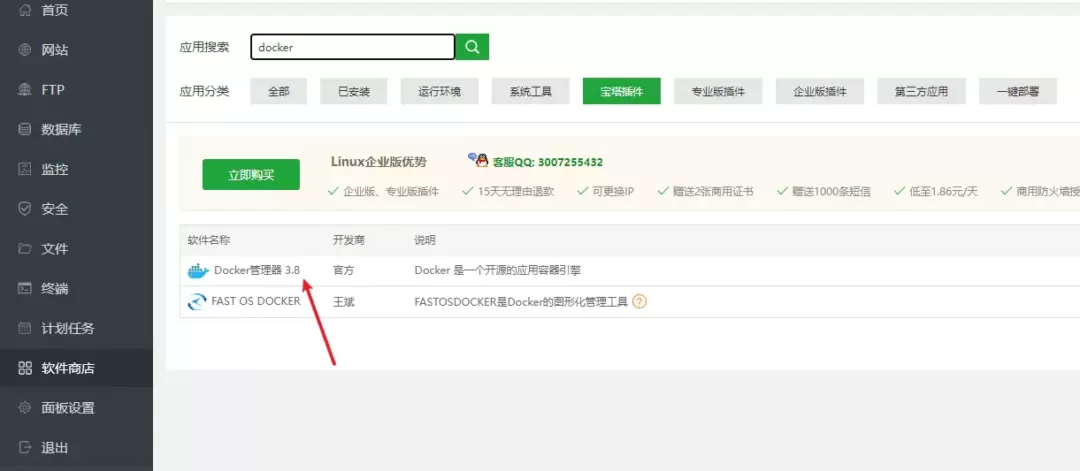
Task: Click 低至1.86元/天 benefit text
Action: point(944,191)
